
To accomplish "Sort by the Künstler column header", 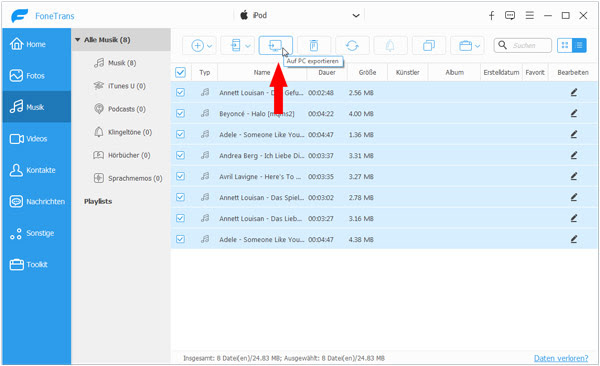I will (x=408, y=72).
